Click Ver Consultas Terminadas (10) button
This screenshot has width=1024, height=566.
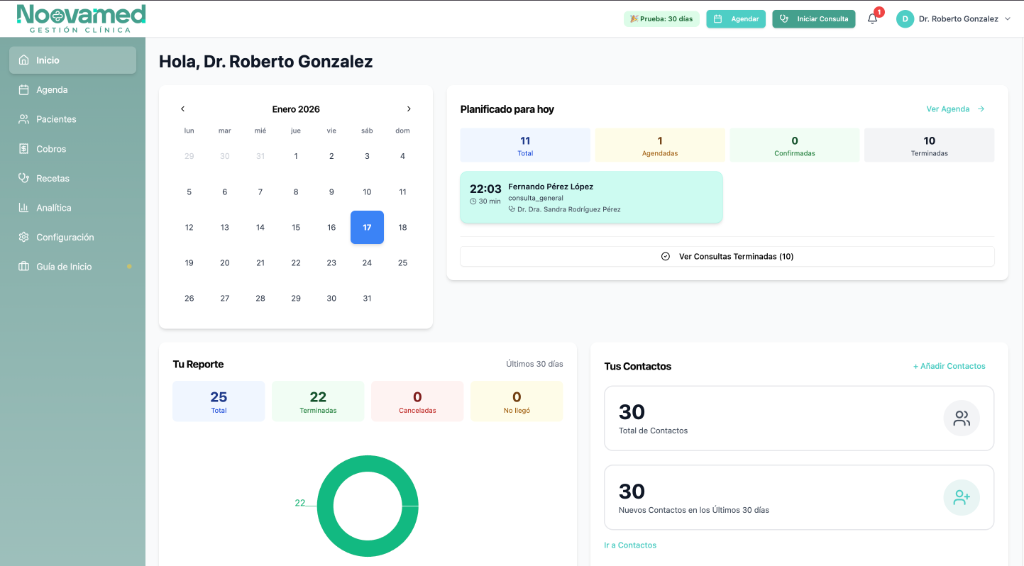click(727, 257)
